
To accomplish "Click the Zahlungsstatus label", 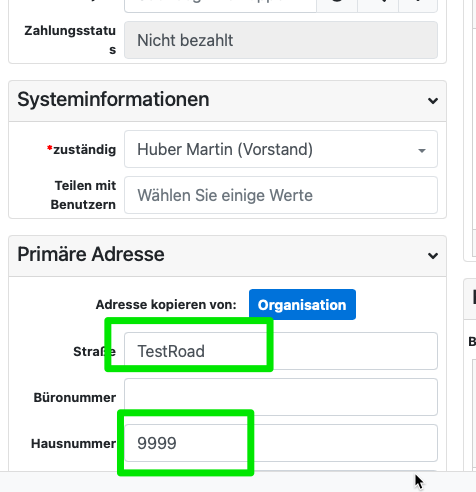I will click(70, 40).
